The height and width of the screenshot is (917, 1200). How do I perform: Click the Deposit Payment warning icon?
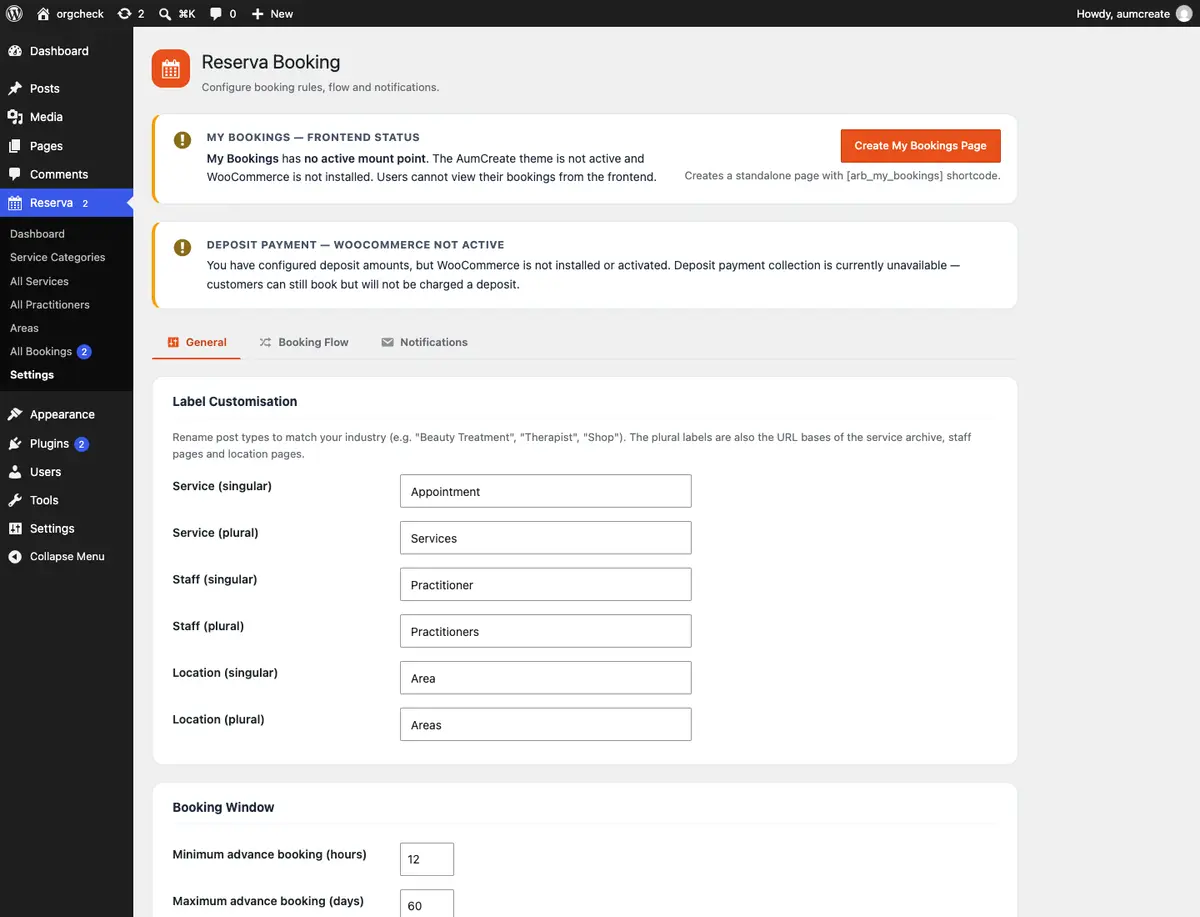point(182,247)
